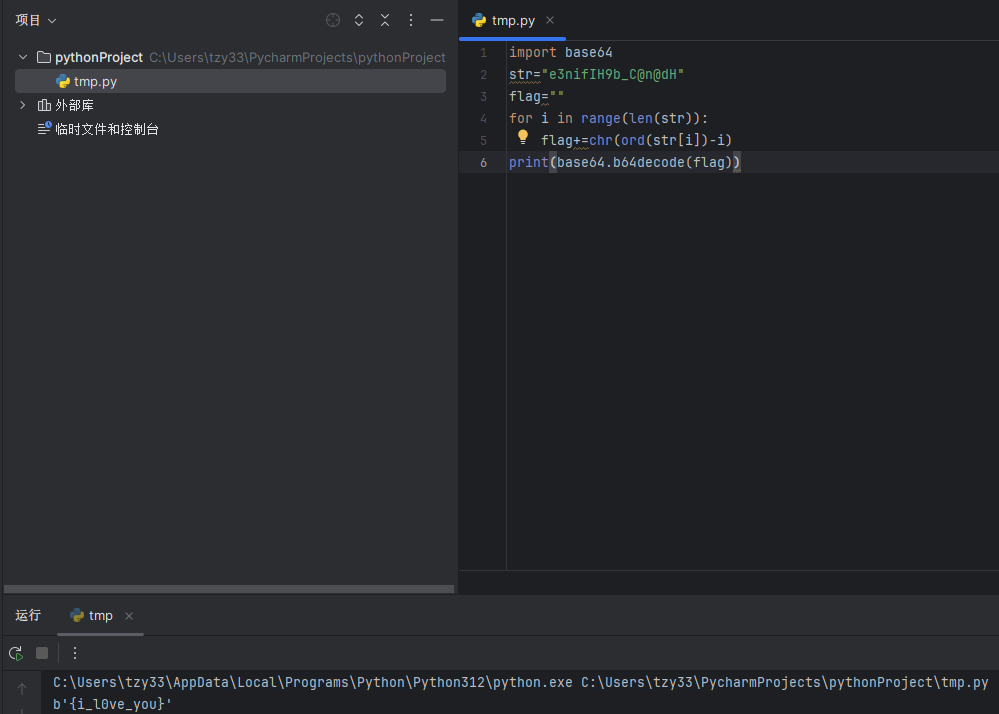Select the tmp.py editor tab
Image resolution: width=999 pixels, height=714 pixels.
512,20
